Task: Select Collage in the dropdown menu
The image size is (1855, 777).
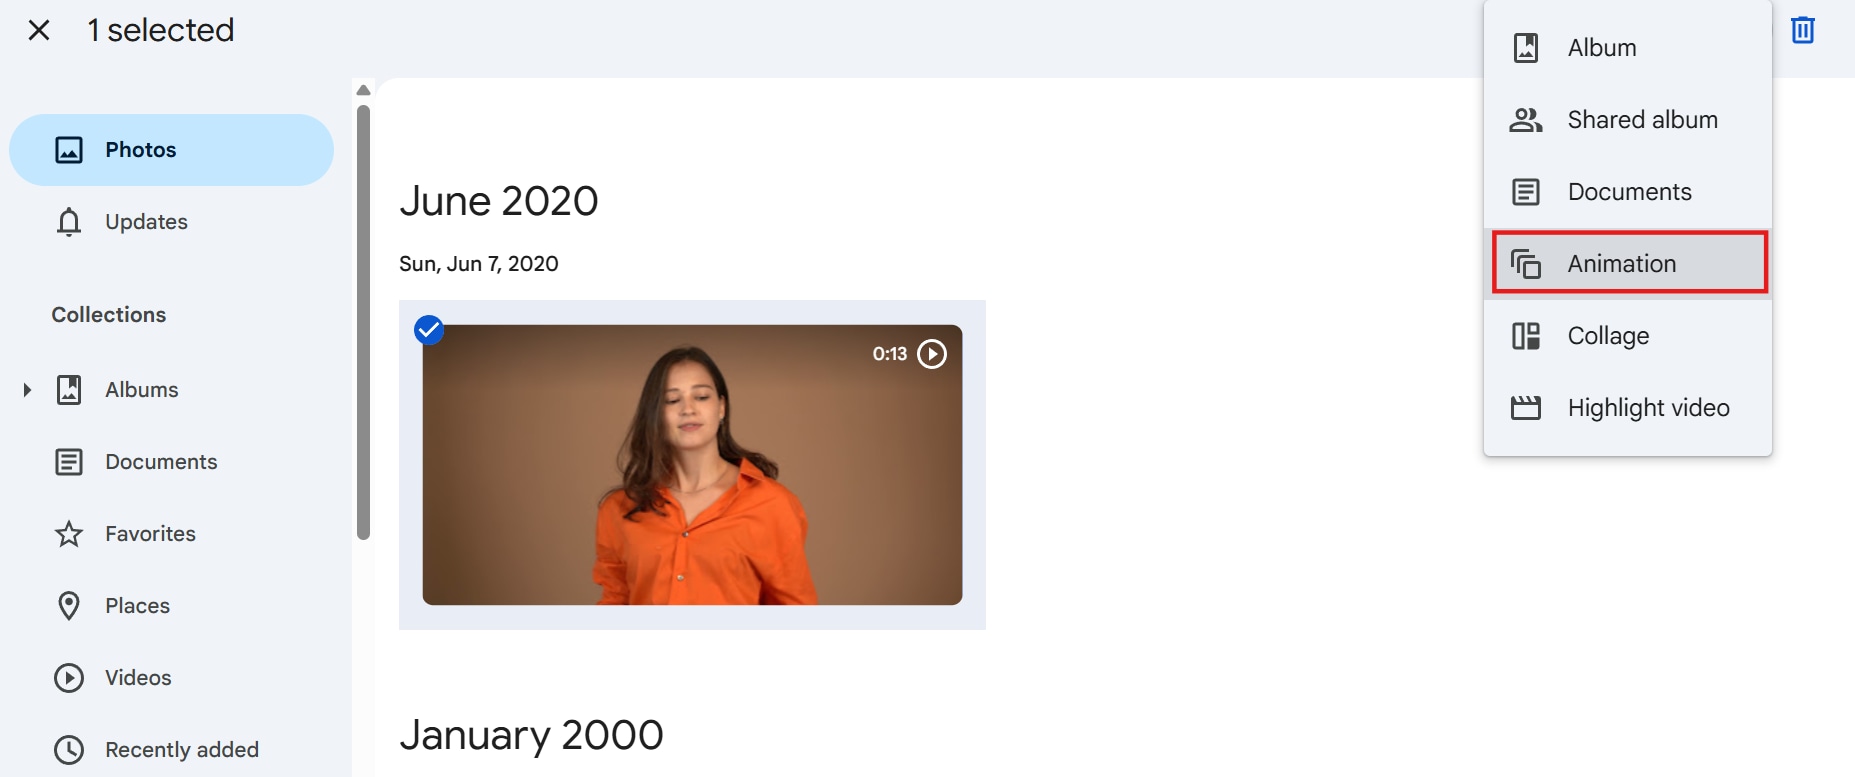Action: click(1608, 336)
